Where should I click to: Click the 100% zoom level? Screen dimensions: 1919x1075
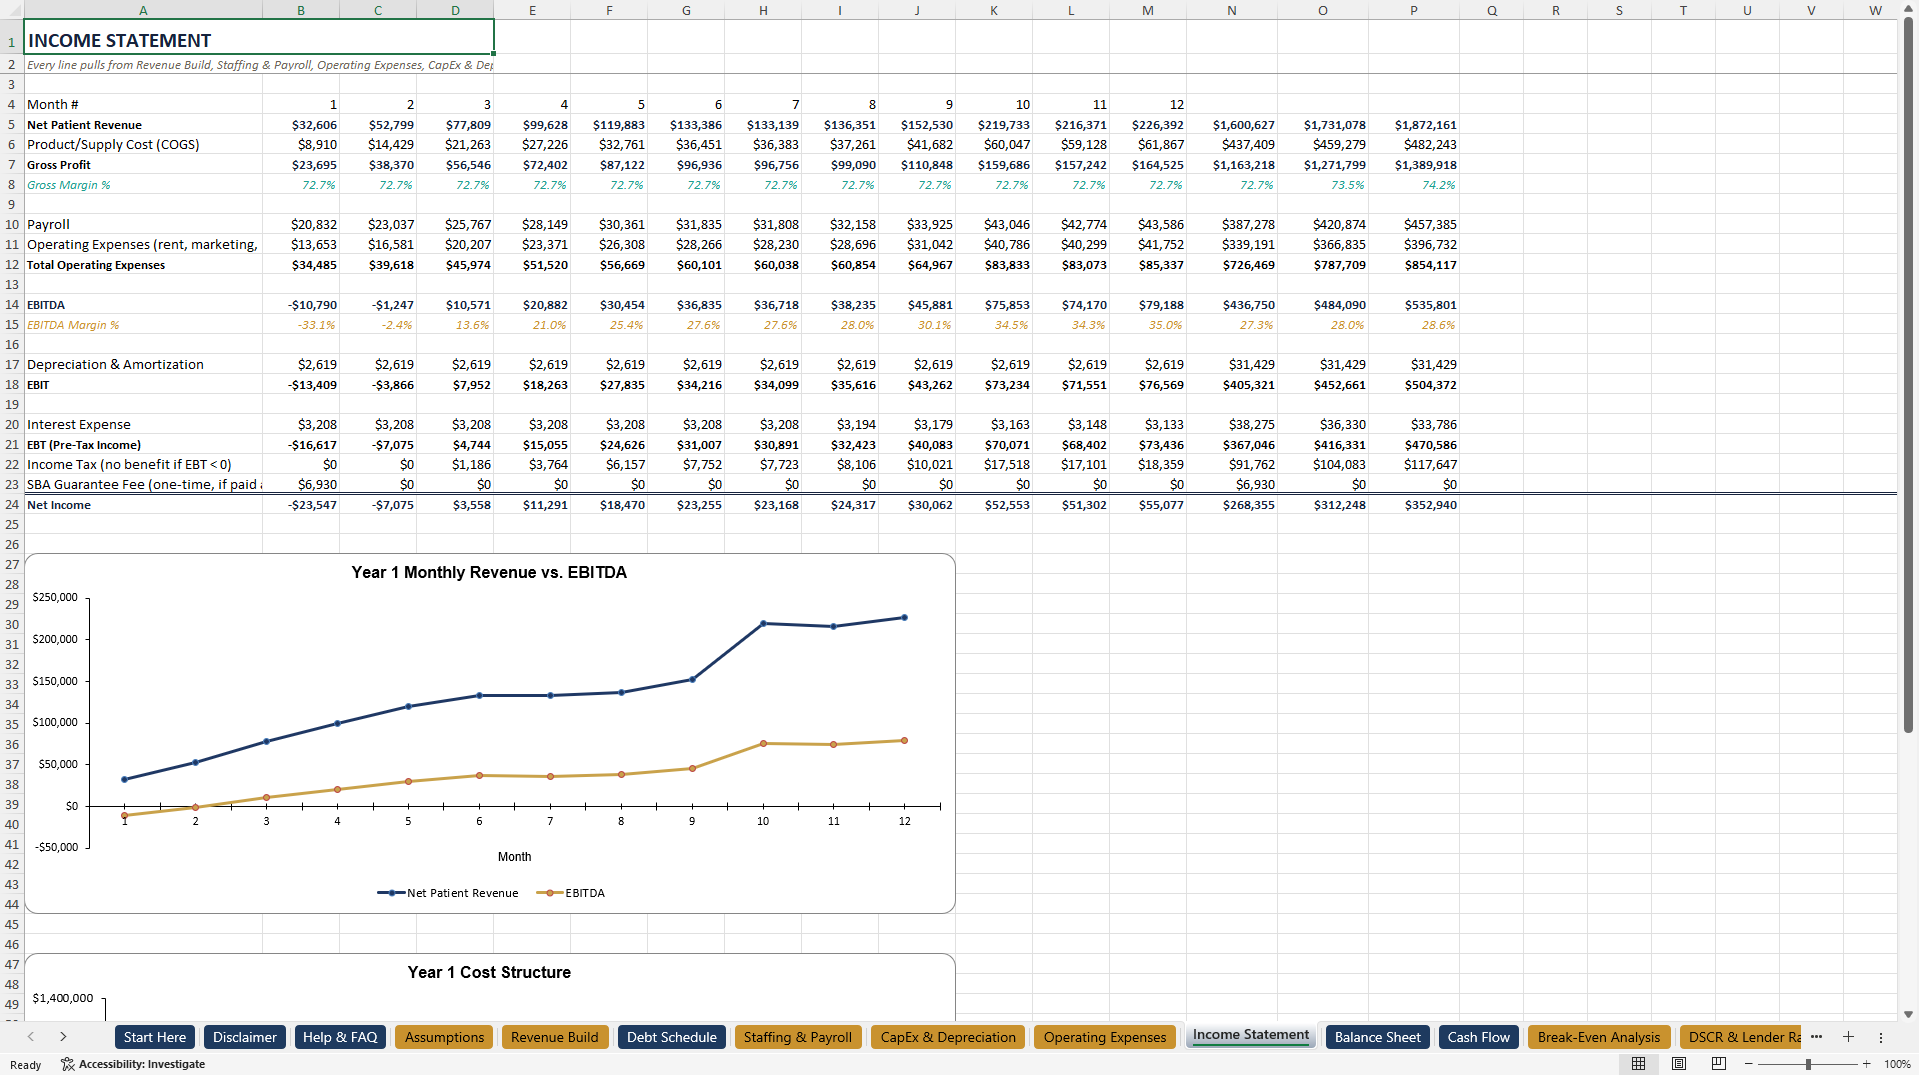click(1897, 1064)
